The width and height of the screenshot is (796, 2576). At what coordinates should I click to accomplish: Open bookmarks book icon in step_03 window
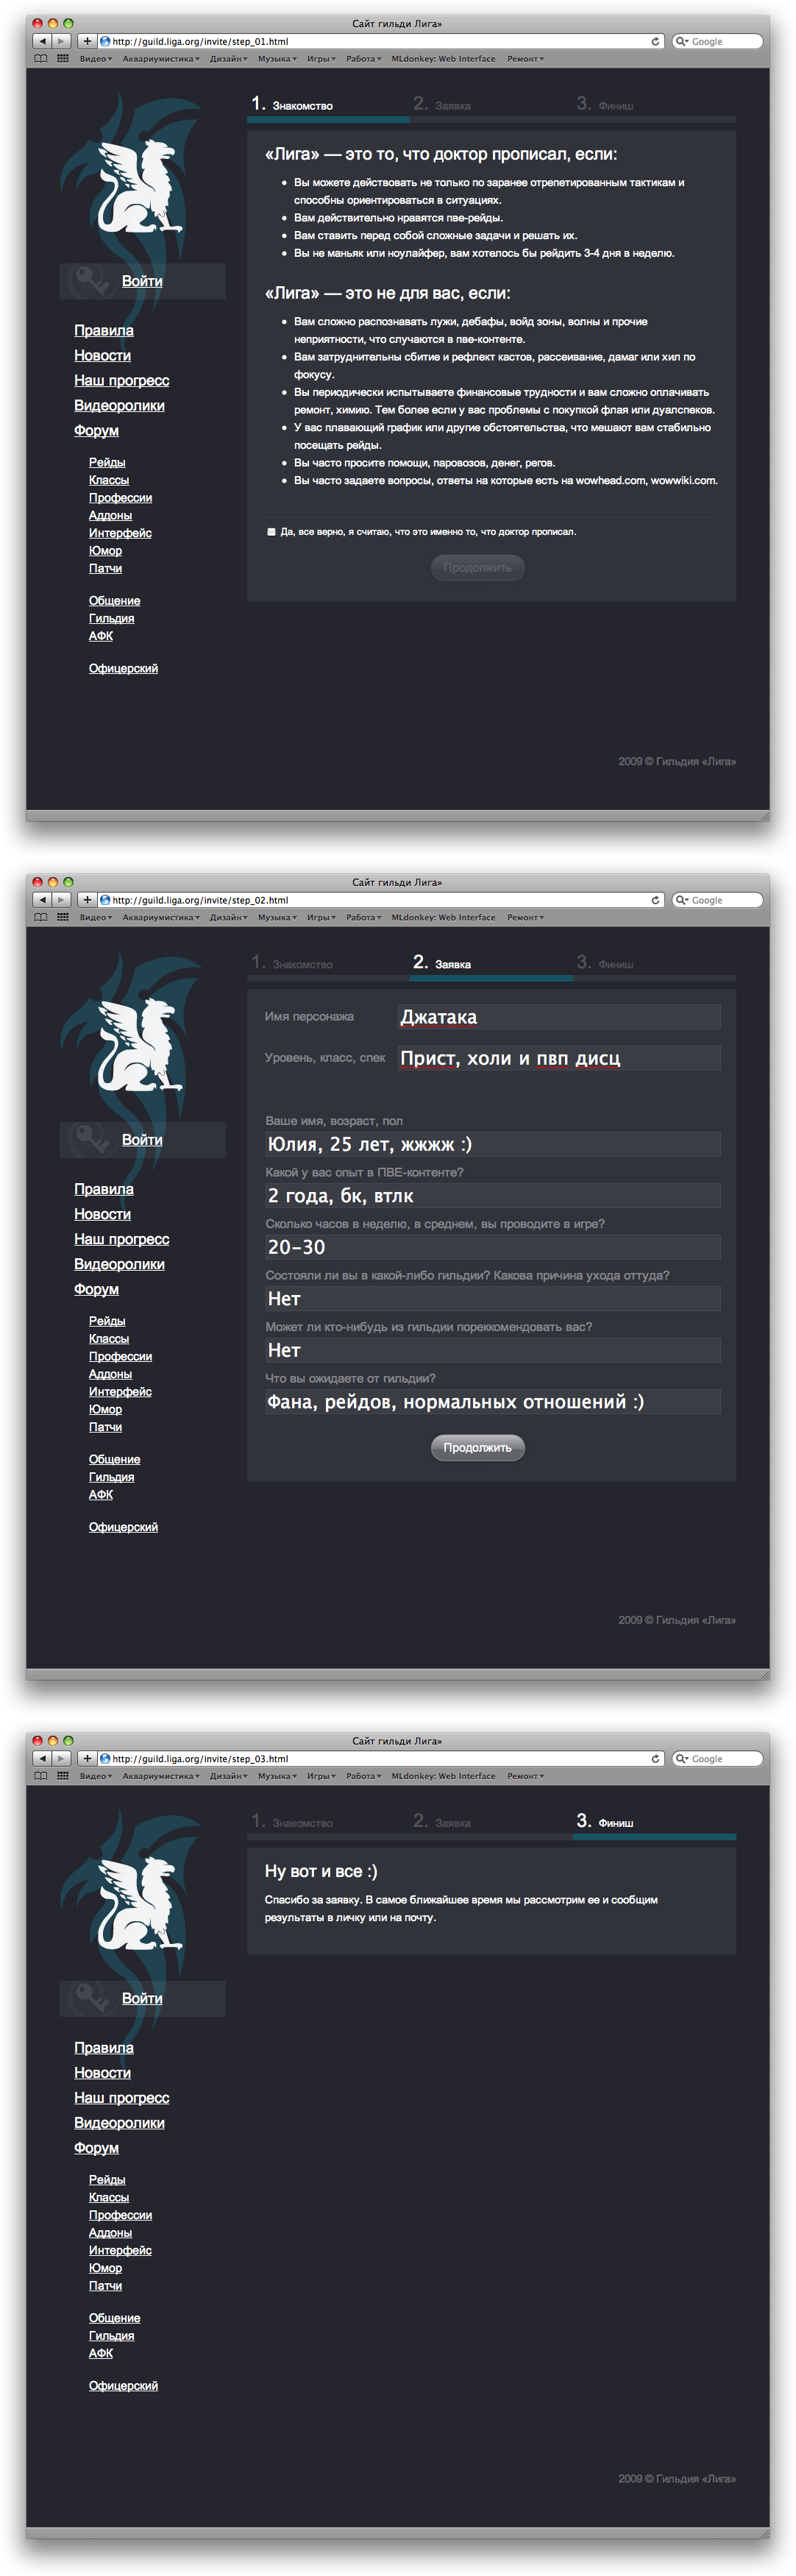coord(41,1776)
